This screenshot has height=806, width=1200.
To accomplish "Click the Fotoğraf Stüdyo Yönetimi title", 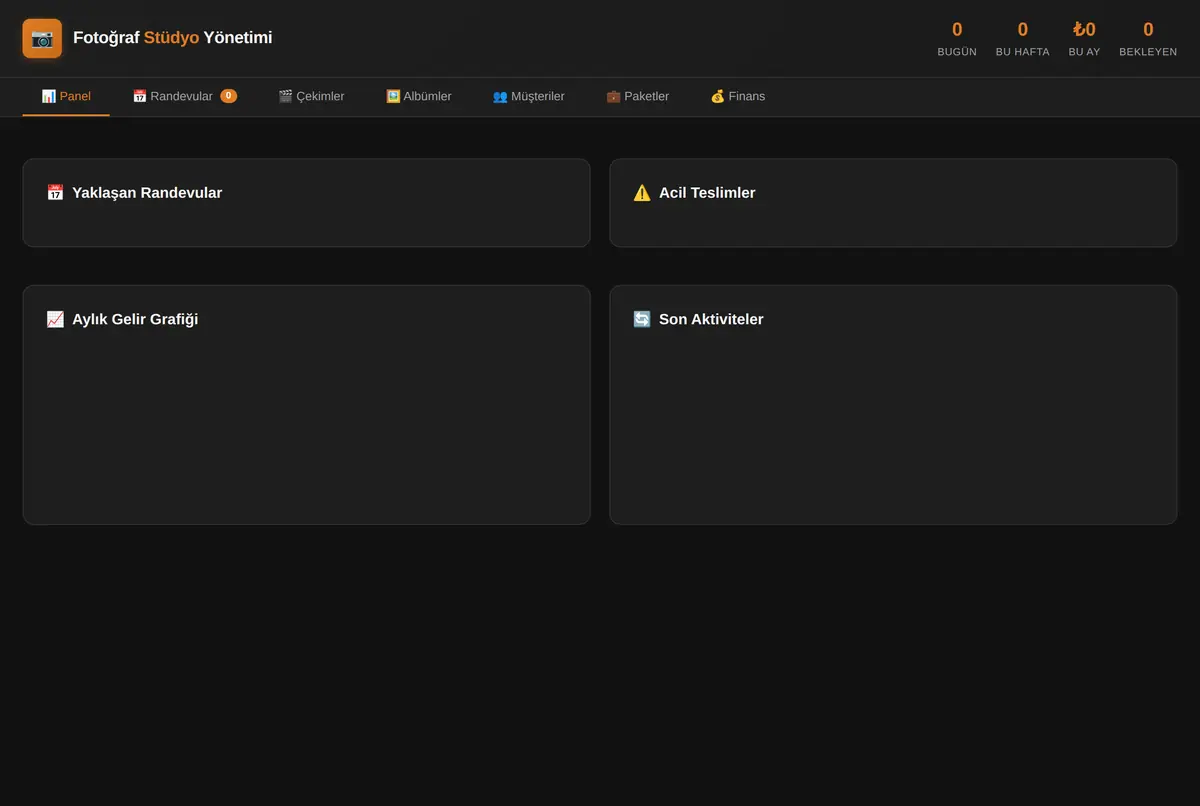I will (x=172, y=38).
